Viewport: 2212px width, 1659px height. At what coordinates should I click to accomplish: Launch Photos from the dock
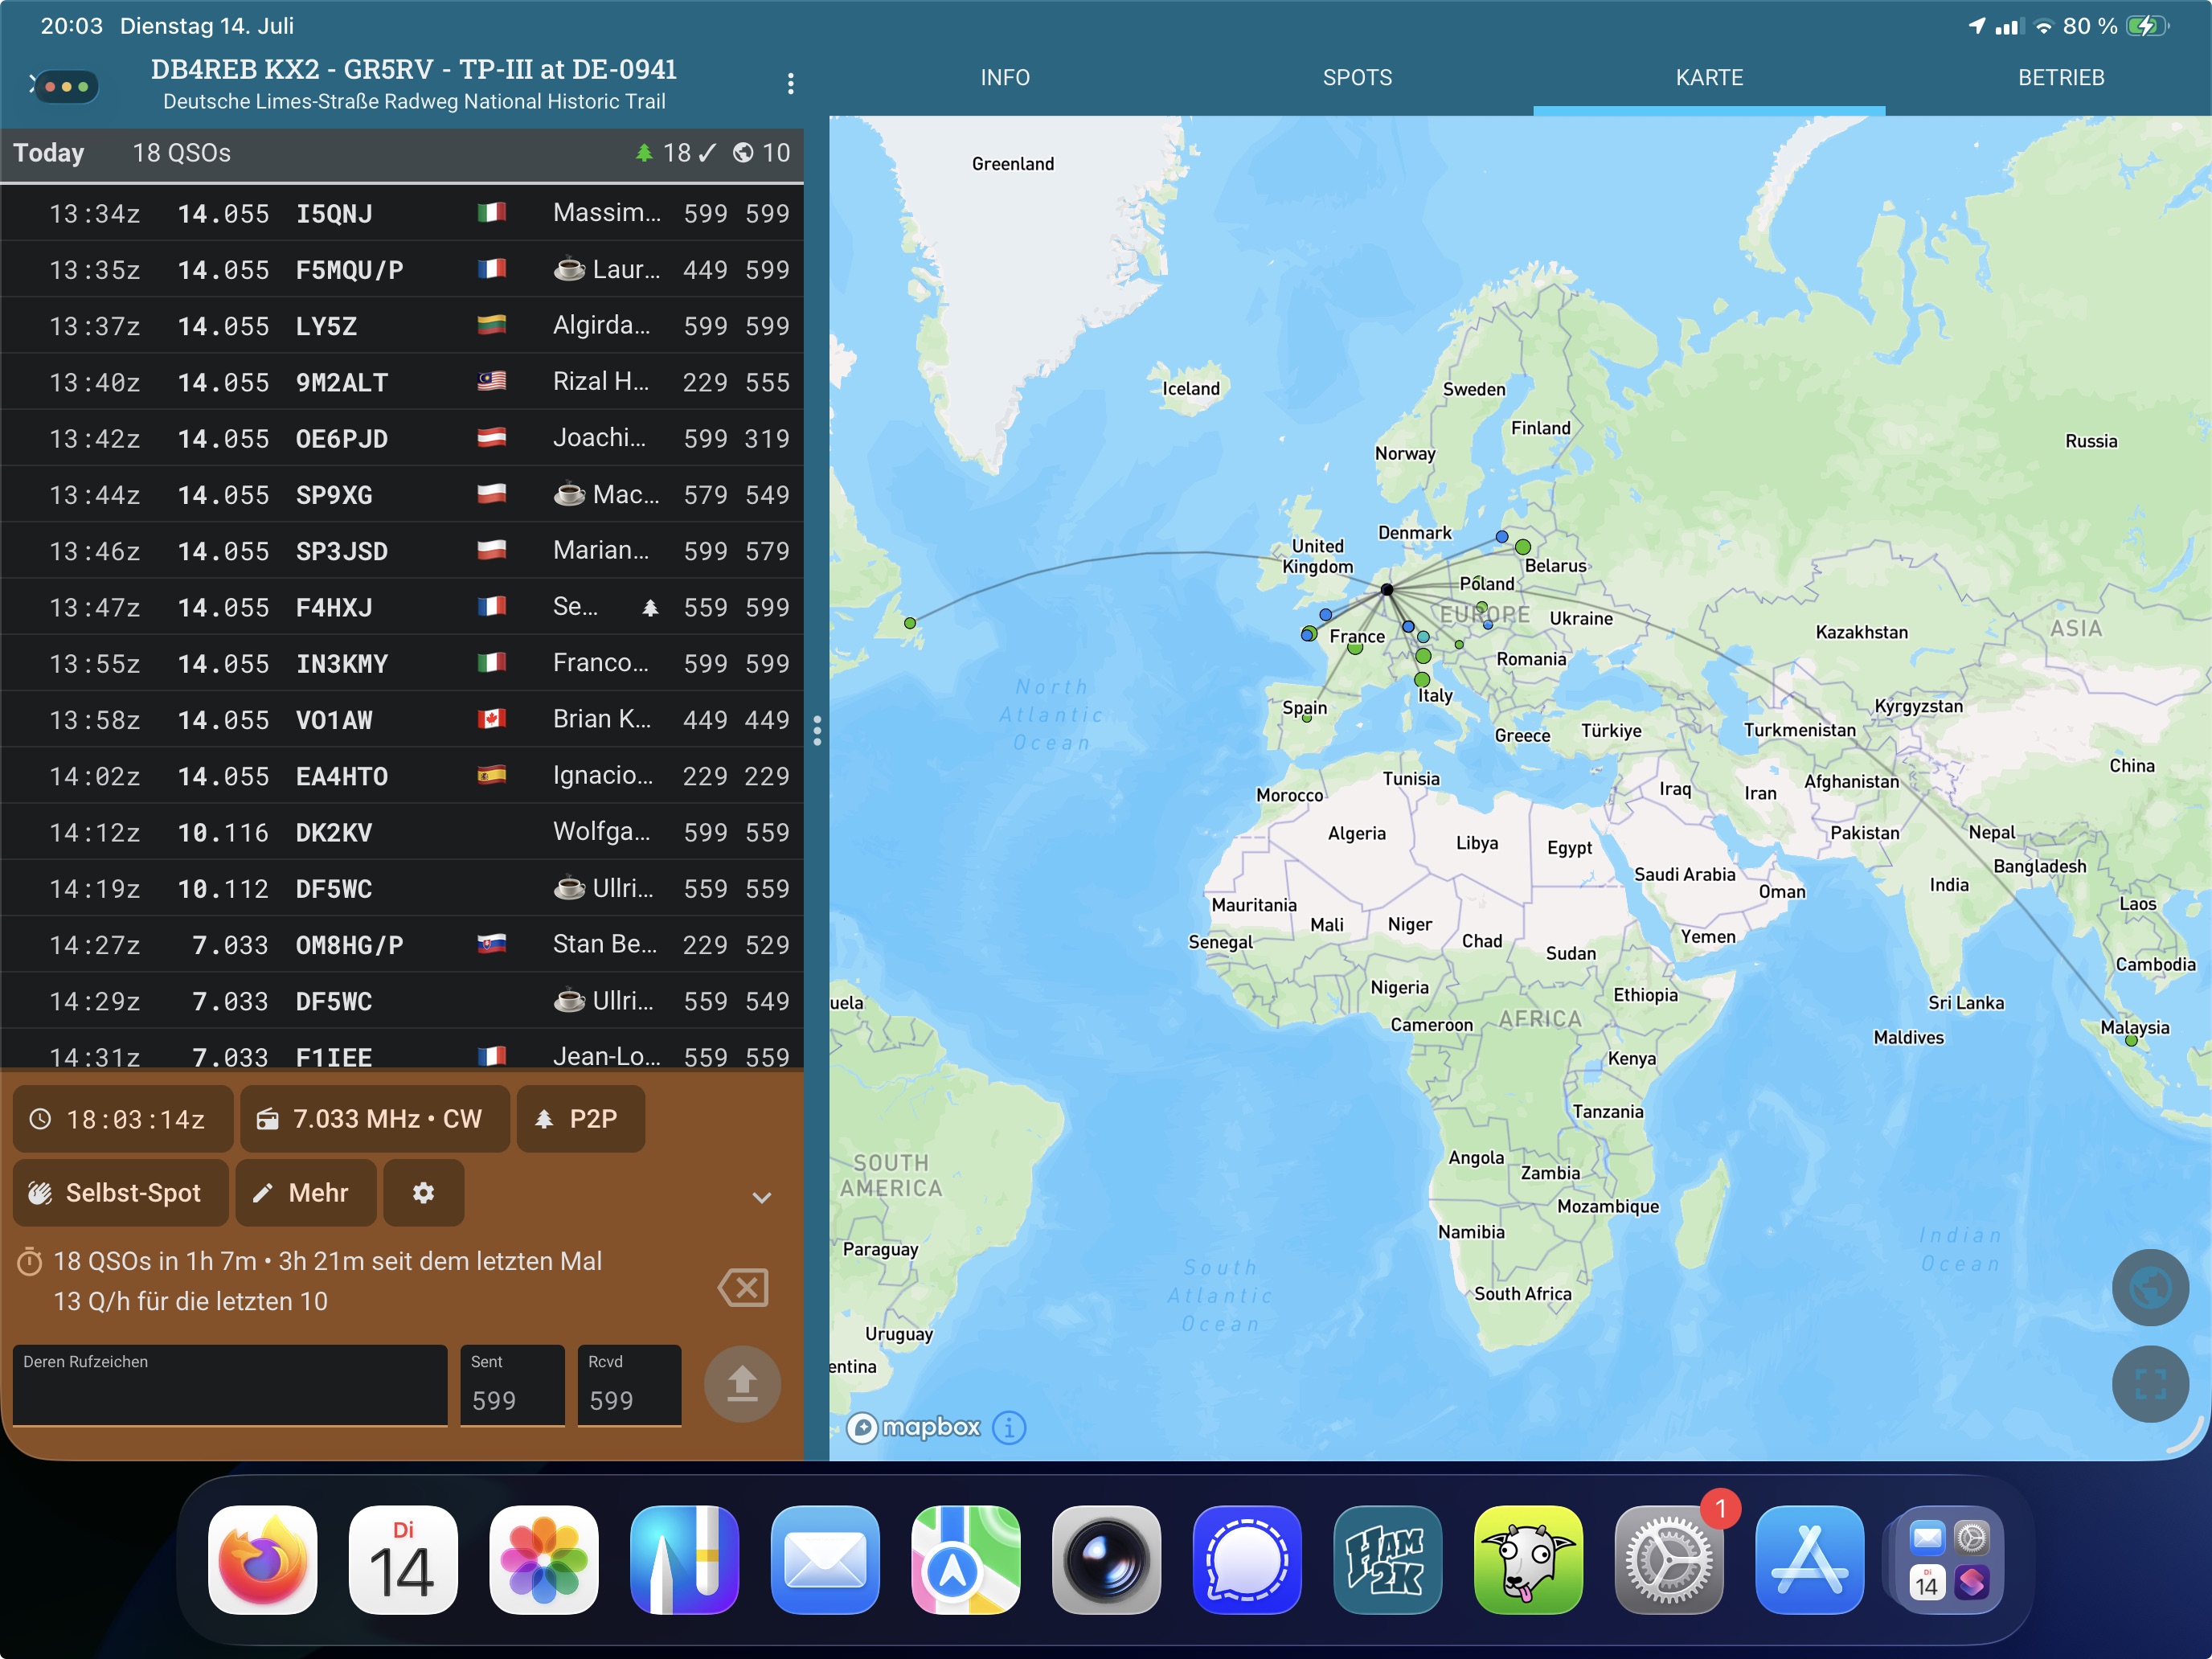pos(544,1560)
